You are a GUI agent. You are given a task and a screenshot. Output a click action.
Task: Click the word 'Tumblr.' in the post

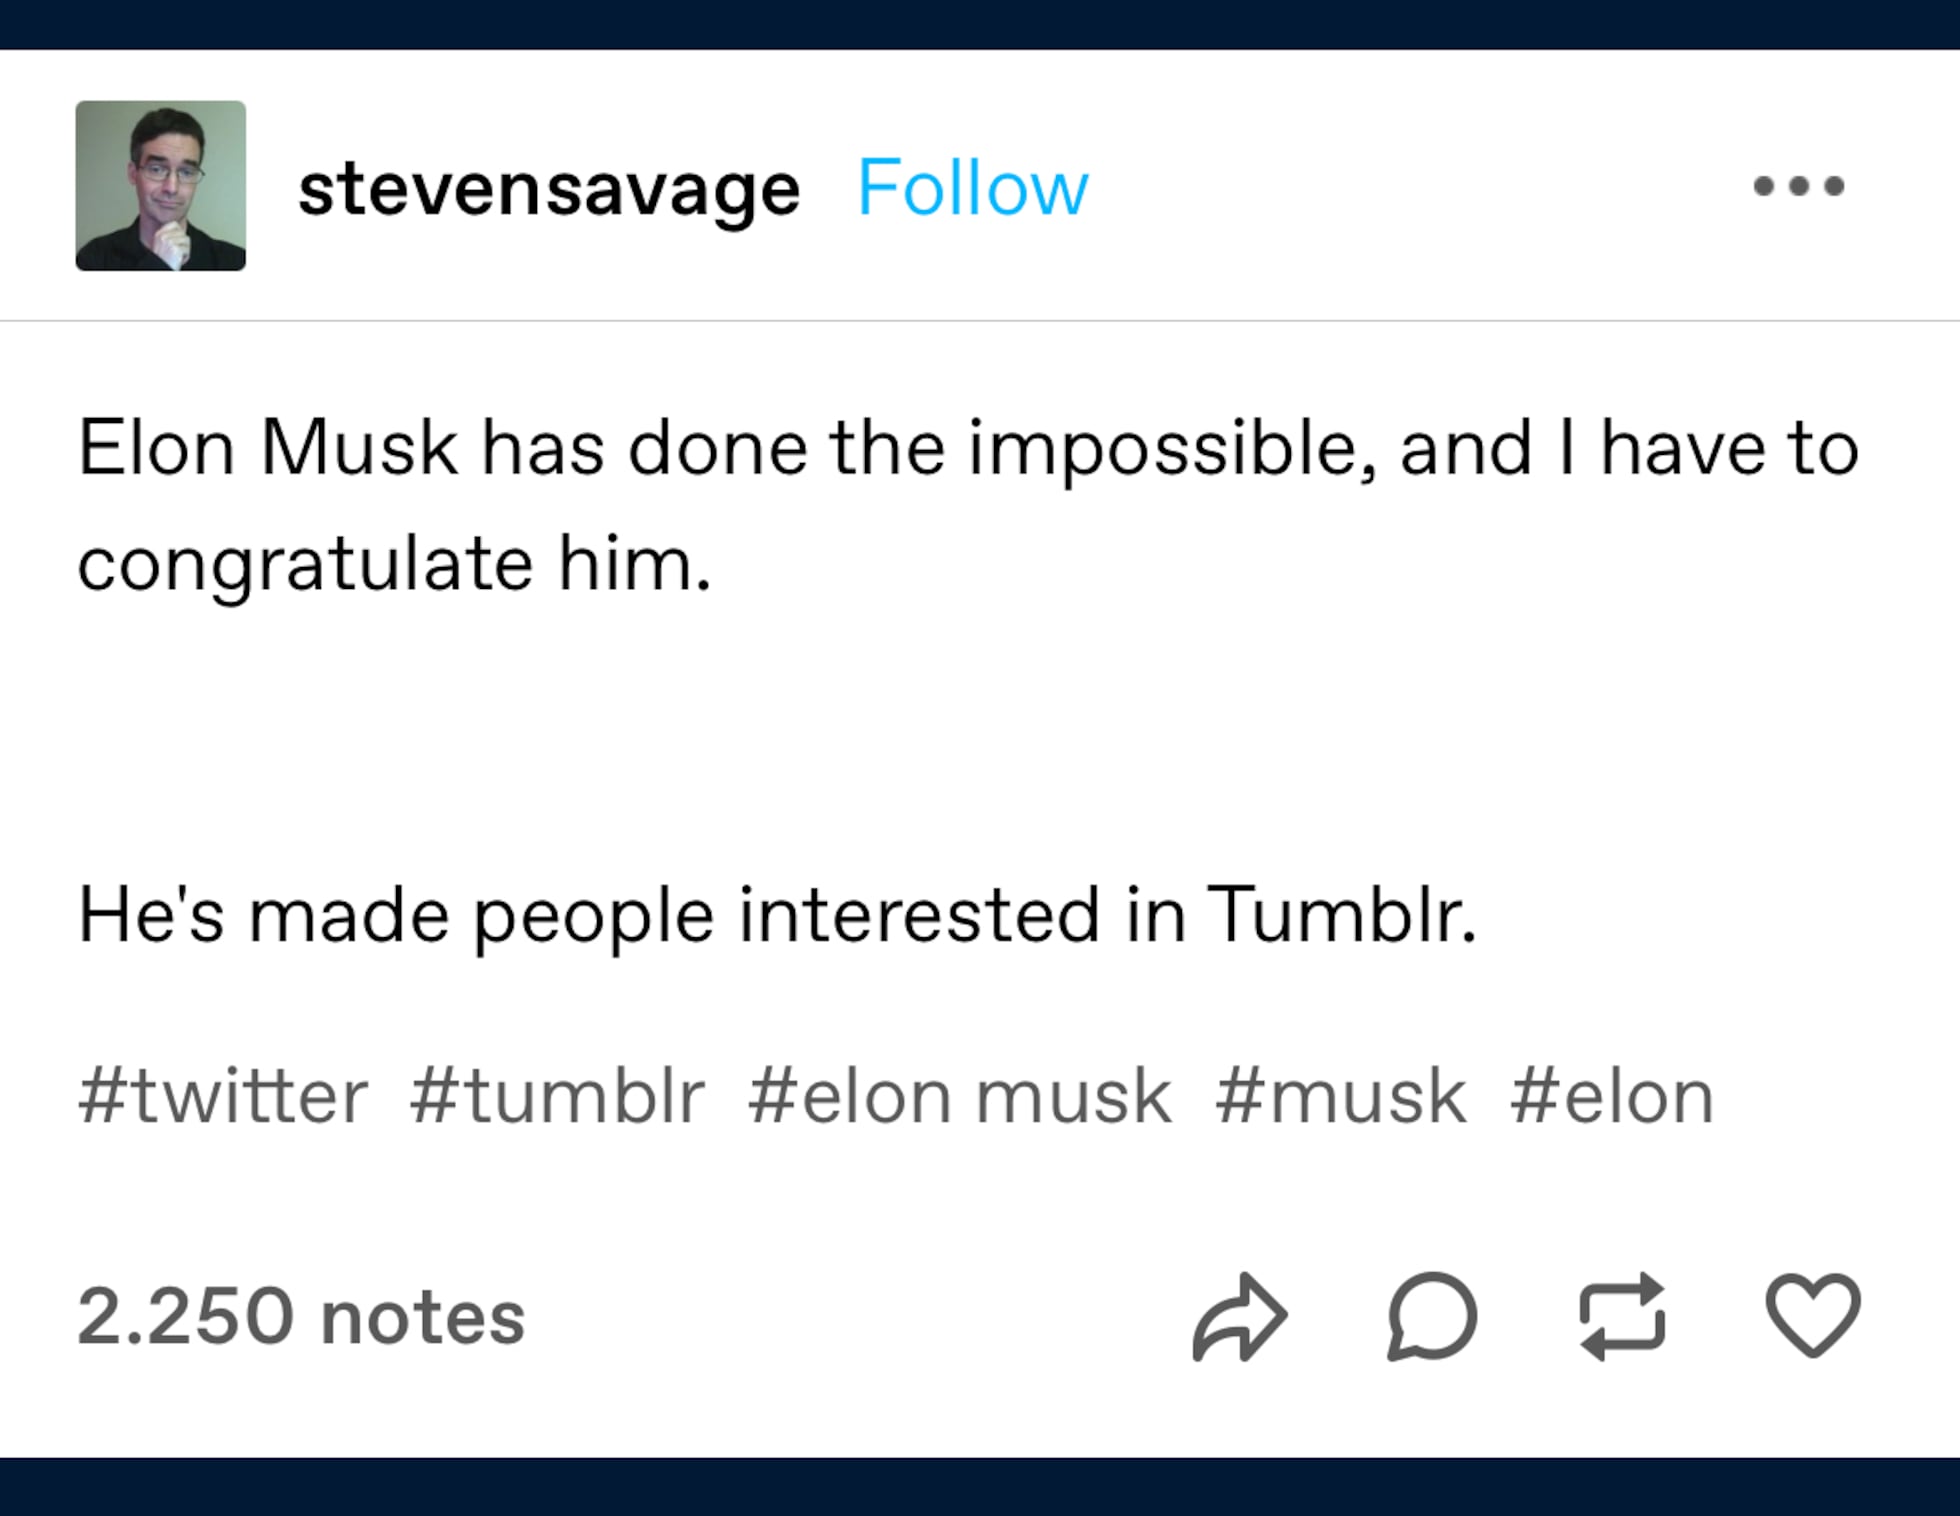pyautogui.click(x=1341, y=914)
